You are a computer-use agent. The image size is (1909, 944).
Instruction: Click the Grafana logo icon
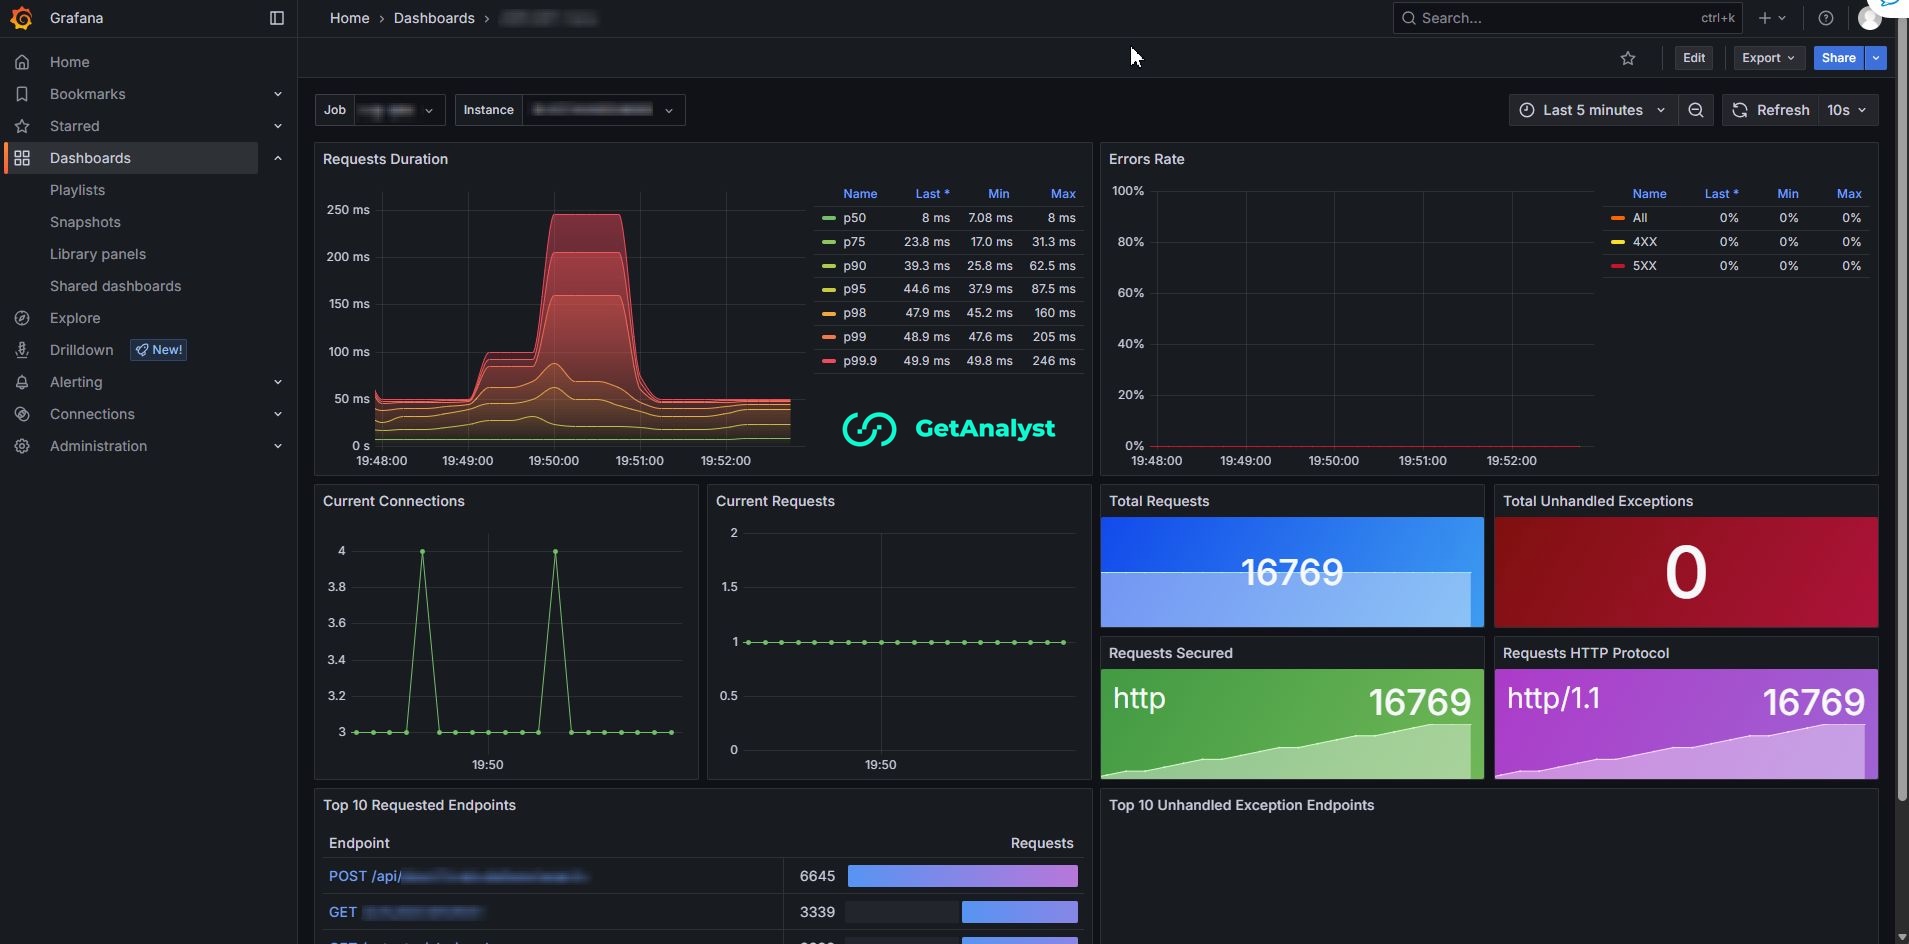pos(21,18)
